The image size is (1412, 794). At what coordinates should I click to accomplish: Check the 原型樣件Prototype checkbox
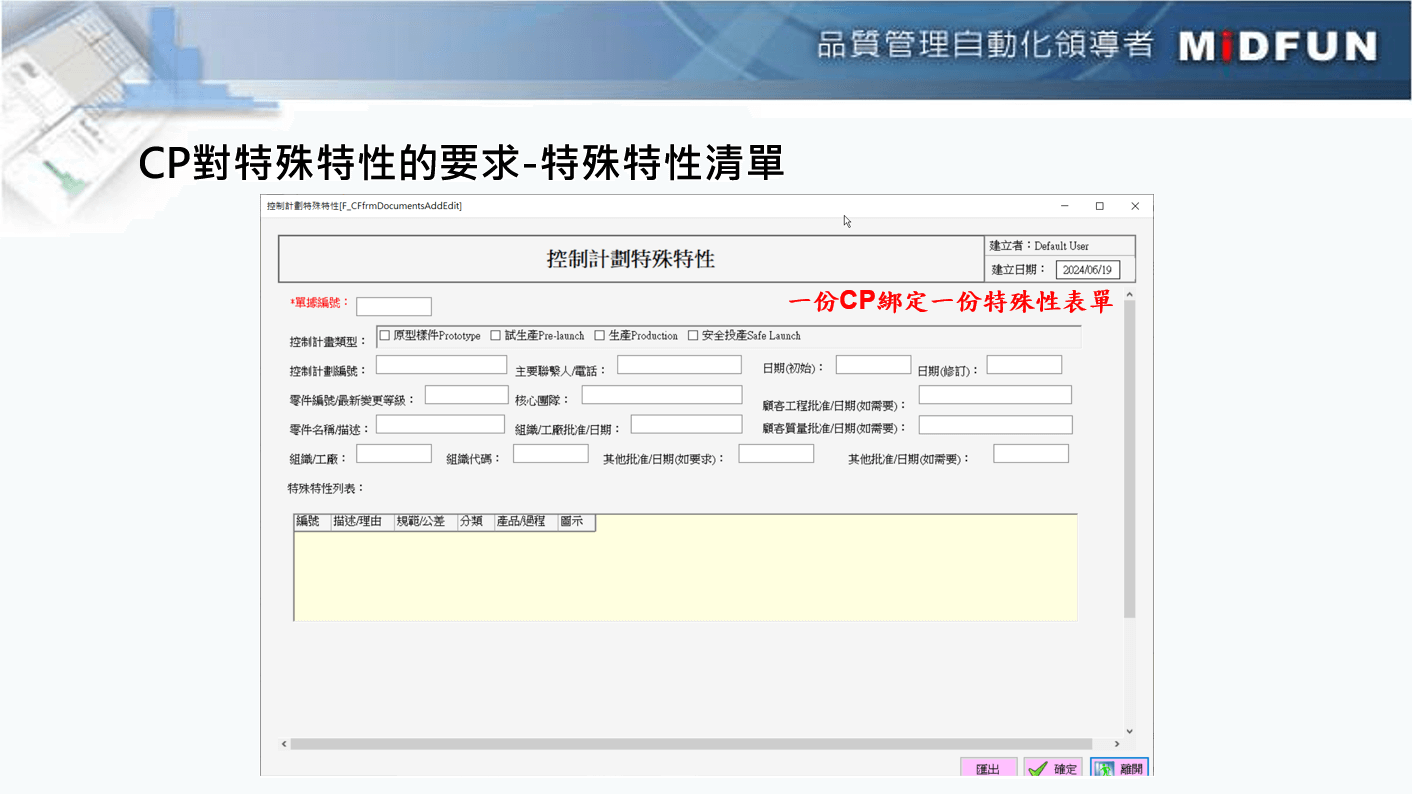click(x=385, y=336)
